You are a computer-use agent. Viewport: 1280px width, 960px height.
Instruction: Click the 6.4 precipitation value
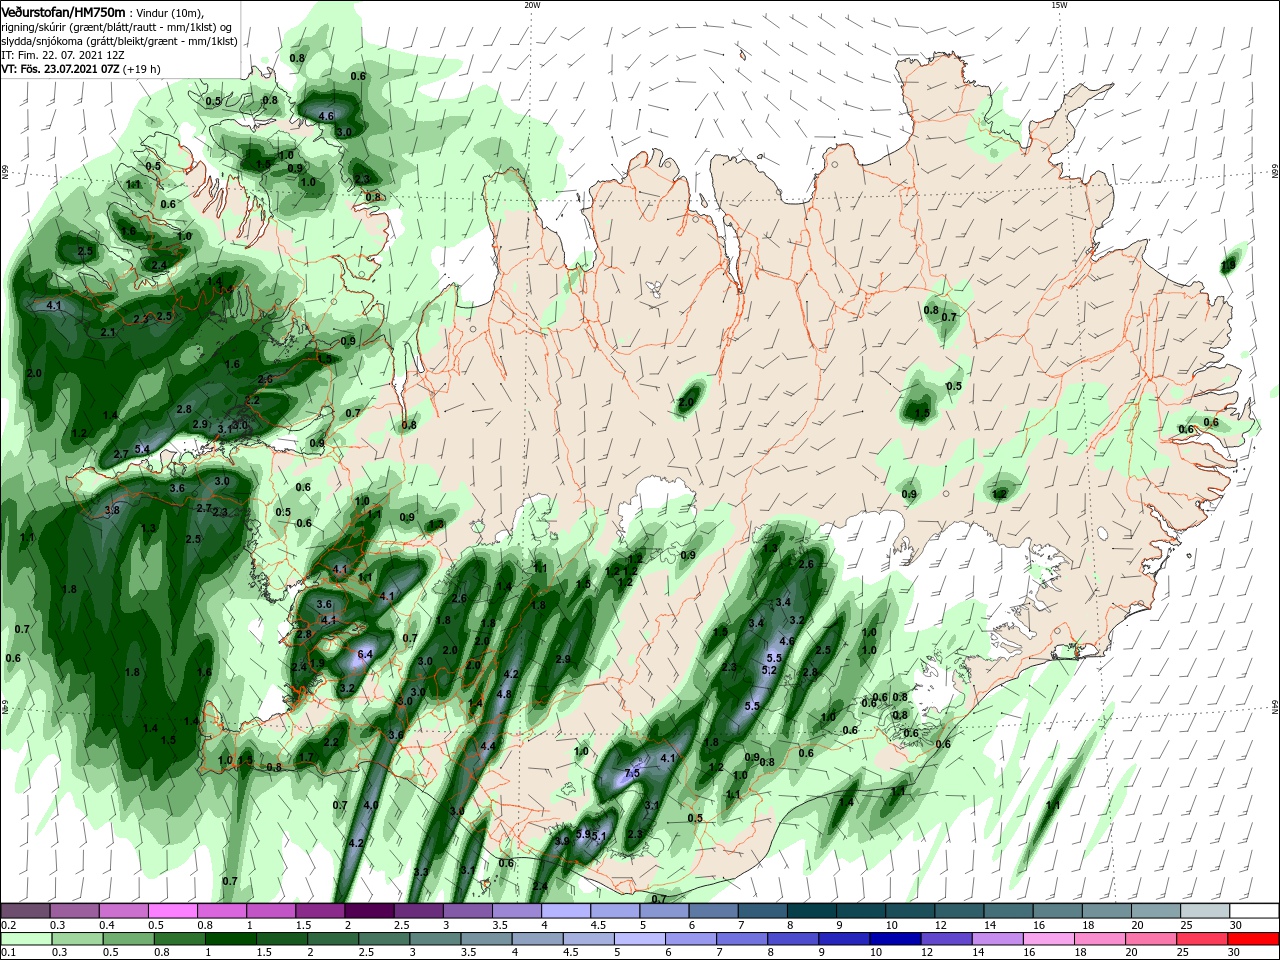pyautogui.click(x=365, y=654)
